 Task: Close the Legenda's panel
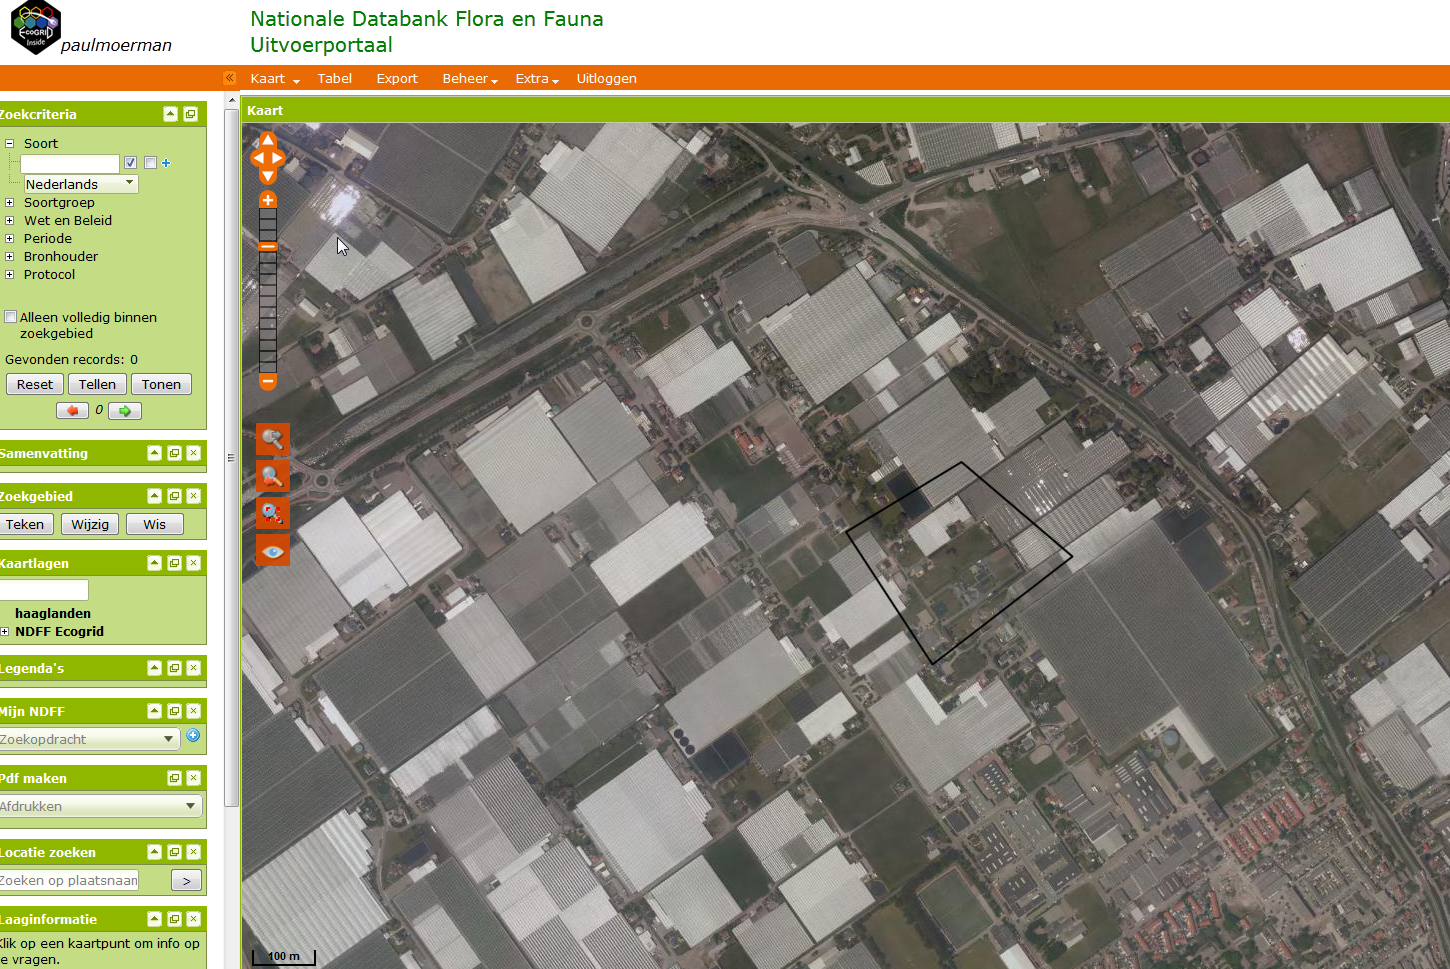(x=194, y=668)
